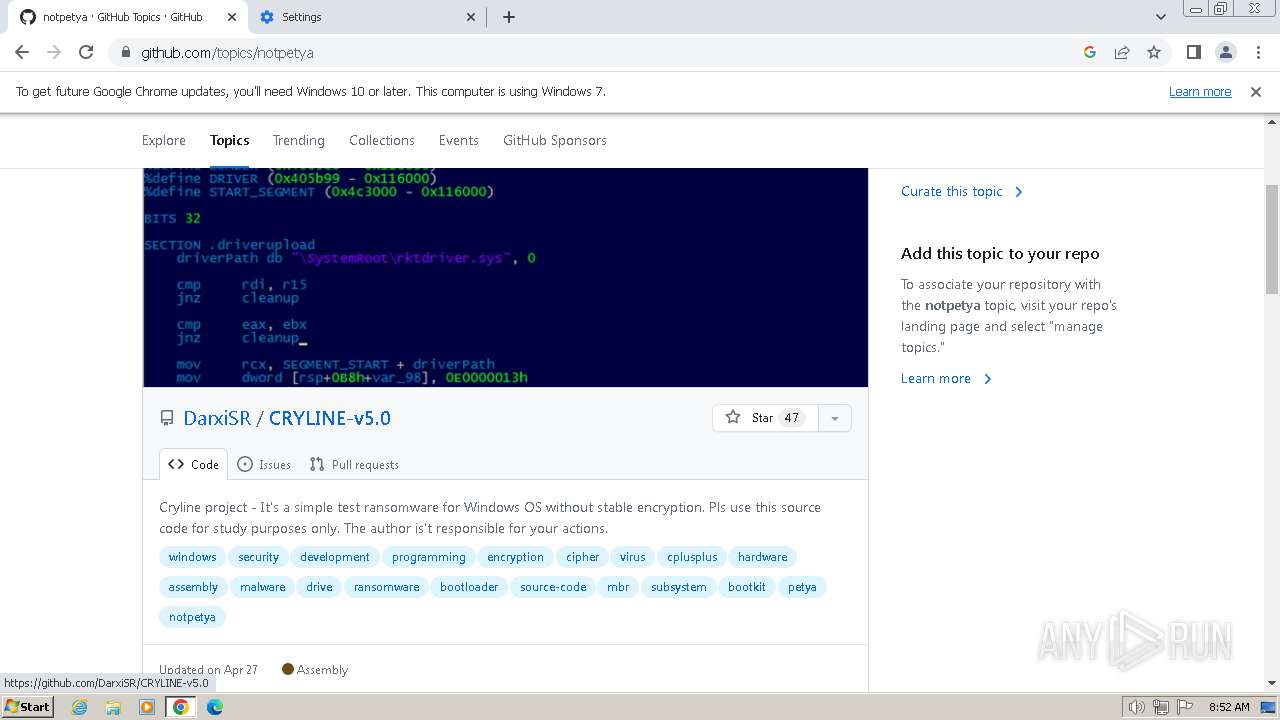Select the petya topic tag
This screenshot has height=720, width=1280.
(802, 587)
